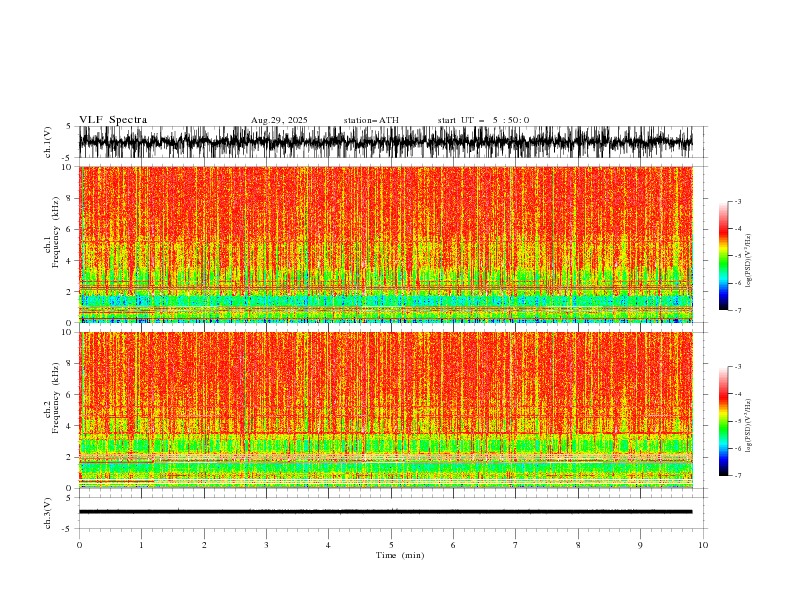Click the 'ch.2 Frequency (kHz)' axis label

(52, 398)
